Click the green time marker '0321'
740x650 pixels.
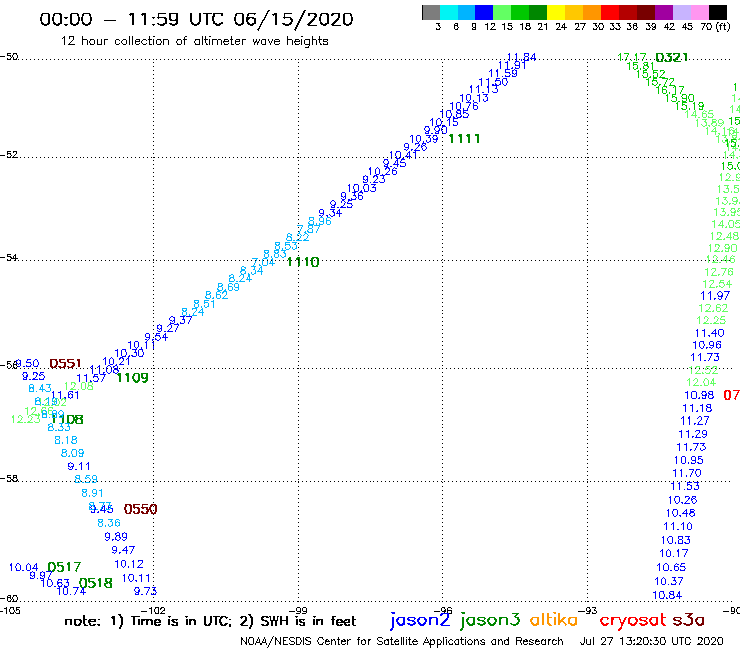(672, 58)
